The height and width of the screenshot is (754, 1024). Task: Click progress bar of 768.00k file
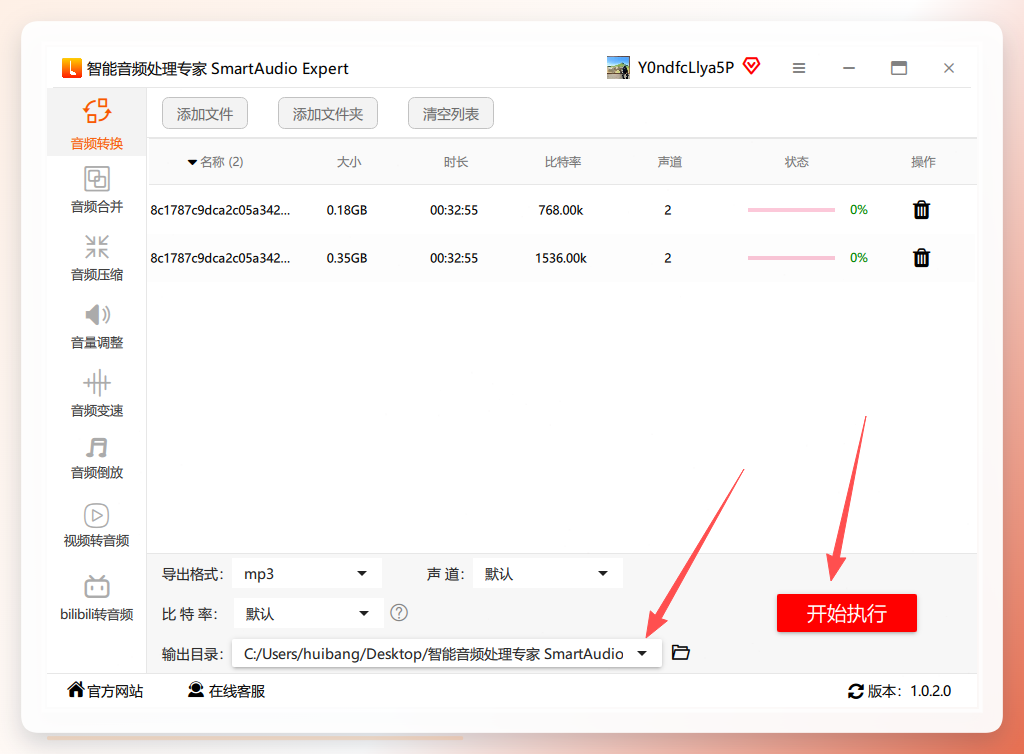(x=792, y=210)
